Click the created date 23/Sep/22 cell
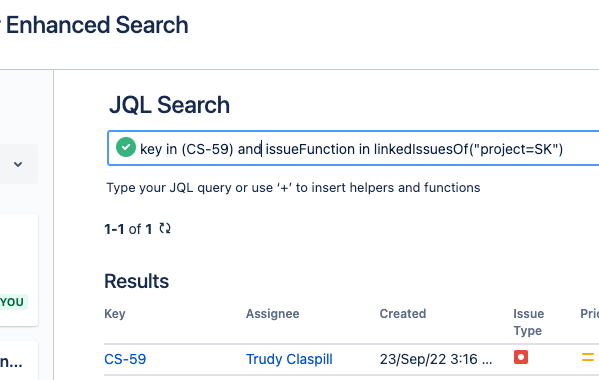Screen dimensions: 599x380 pos(436,359)
